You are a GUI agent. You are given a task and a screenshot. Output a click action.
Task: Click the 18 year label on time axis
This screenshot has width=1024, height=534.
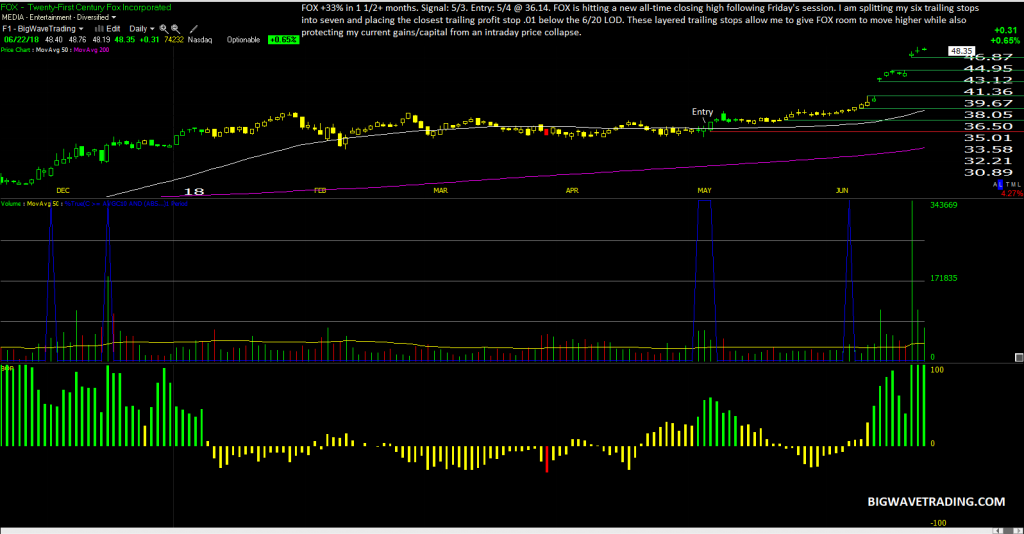click(x=194, y=191)
